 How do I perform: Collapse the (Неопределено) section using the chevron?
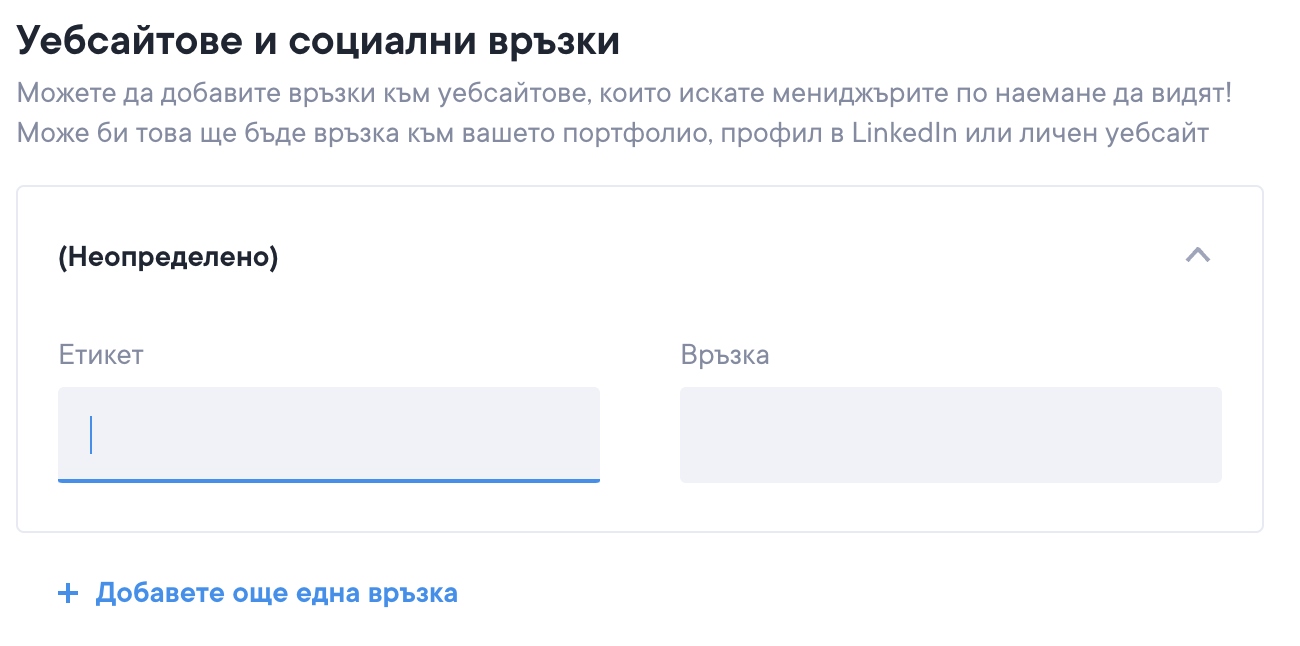1197,256
